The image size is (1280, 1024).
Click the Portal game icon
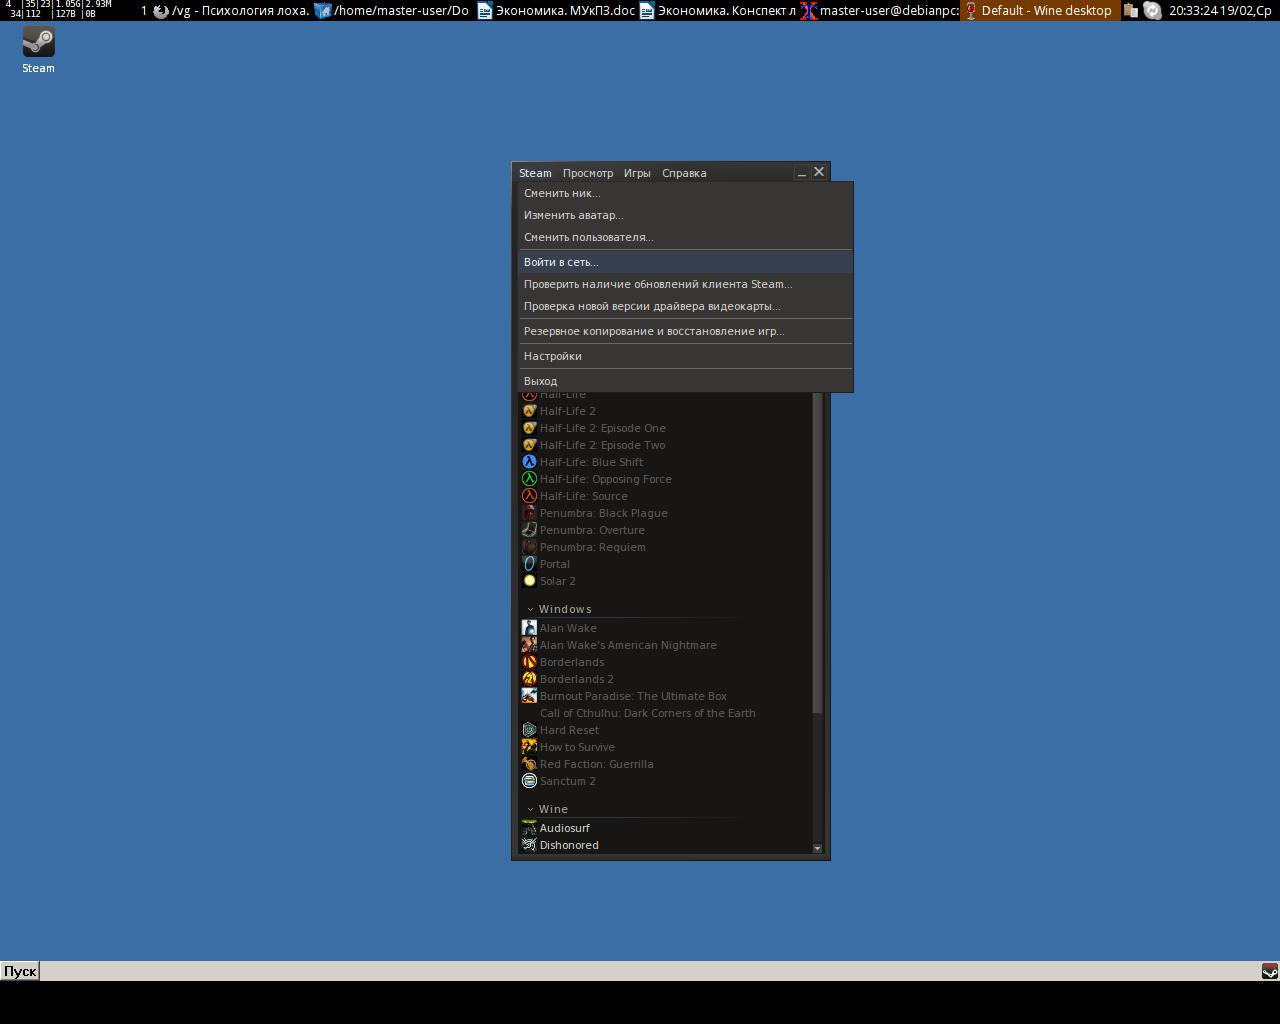click(529, 564)
